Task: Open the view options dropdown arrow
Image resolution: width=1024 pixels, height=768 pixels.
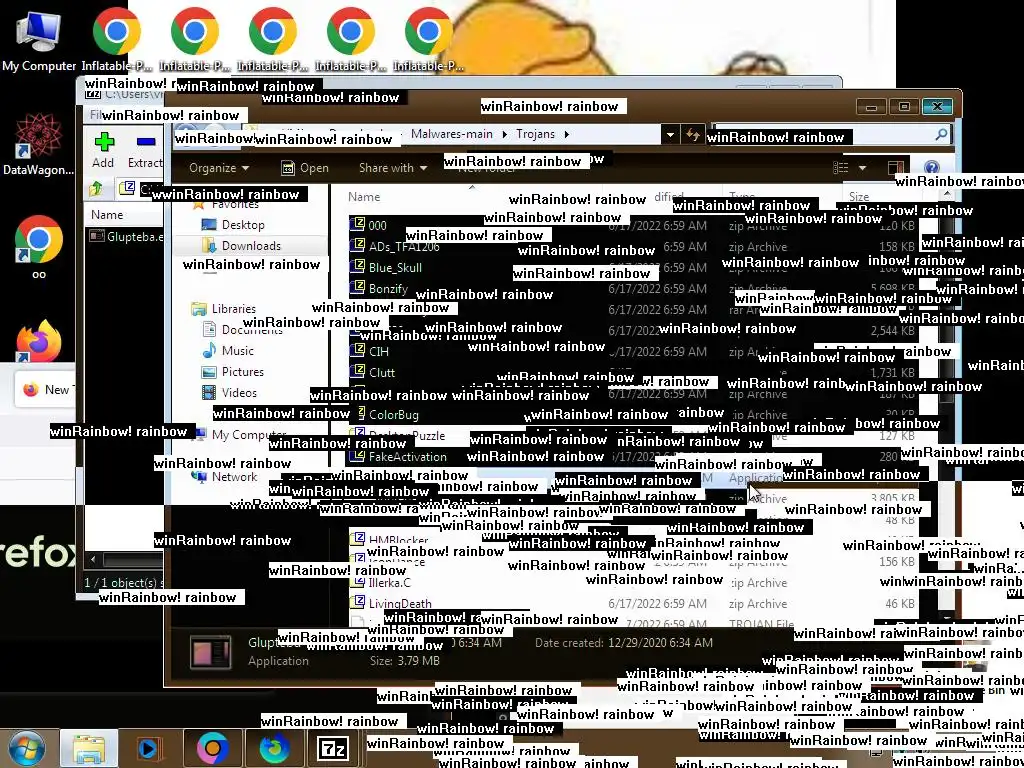Action: point(862,168)
